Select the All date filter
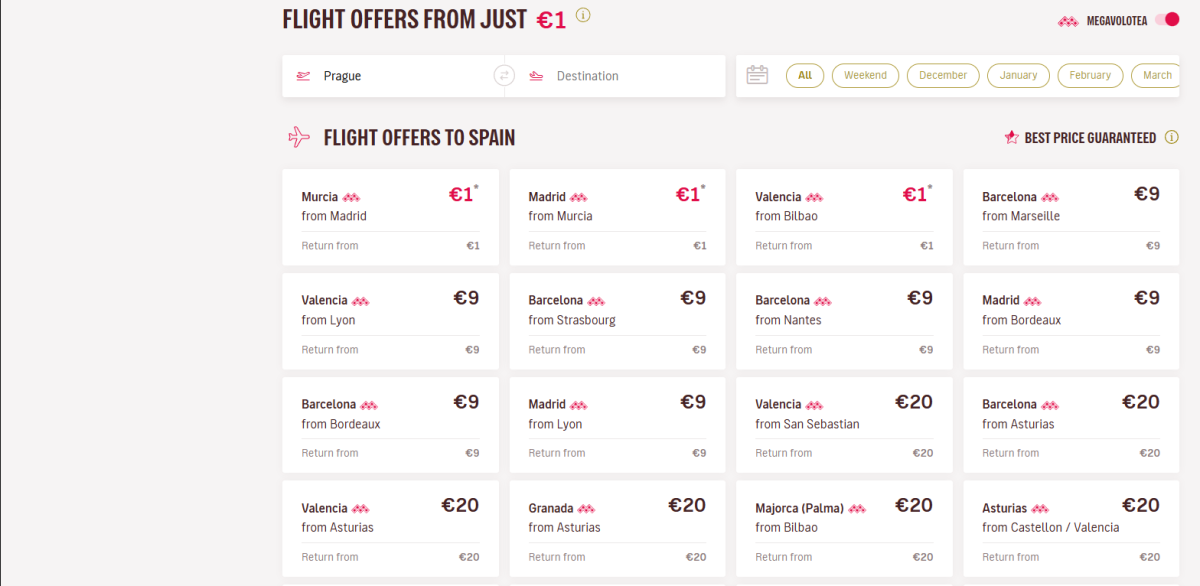The height and width of the screenshot is (586, 1200). point(805,75)
